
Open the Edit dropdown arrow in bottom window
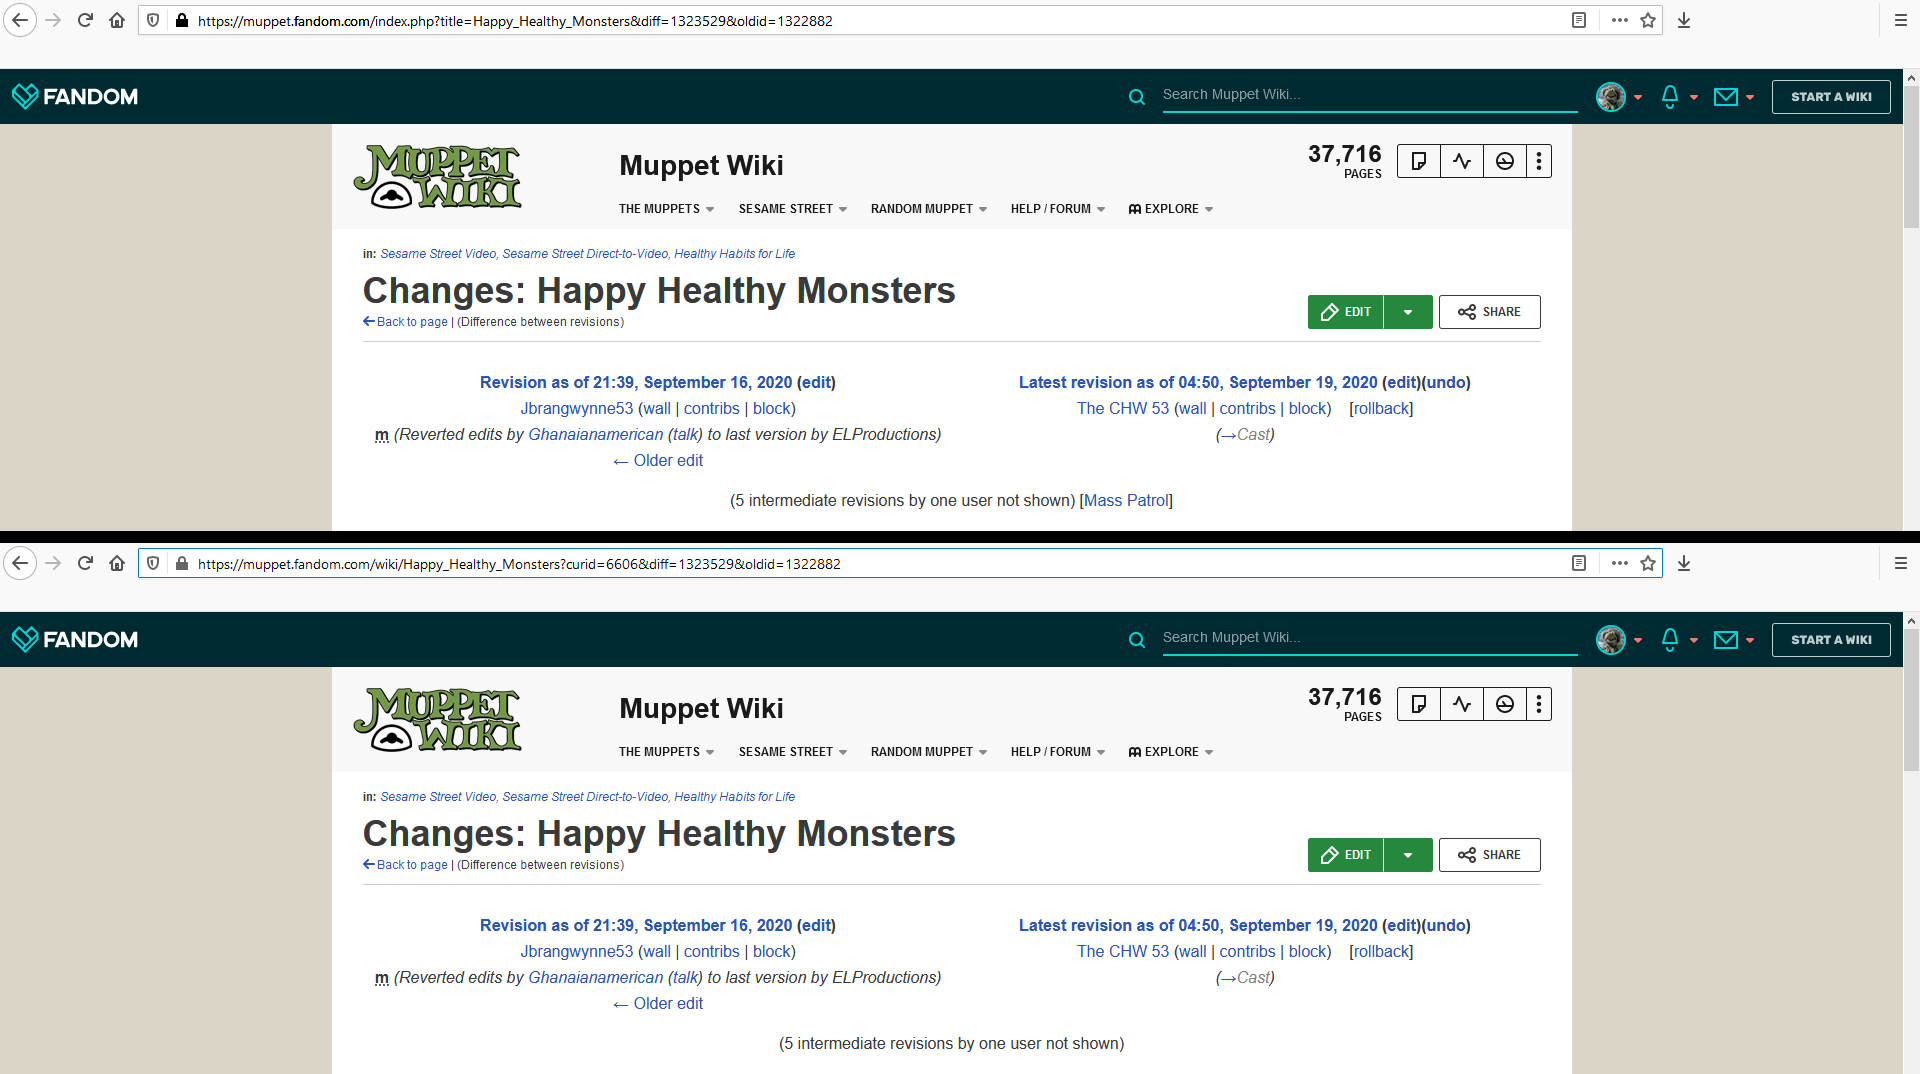pyautogui.click(x=1408, y=855)
